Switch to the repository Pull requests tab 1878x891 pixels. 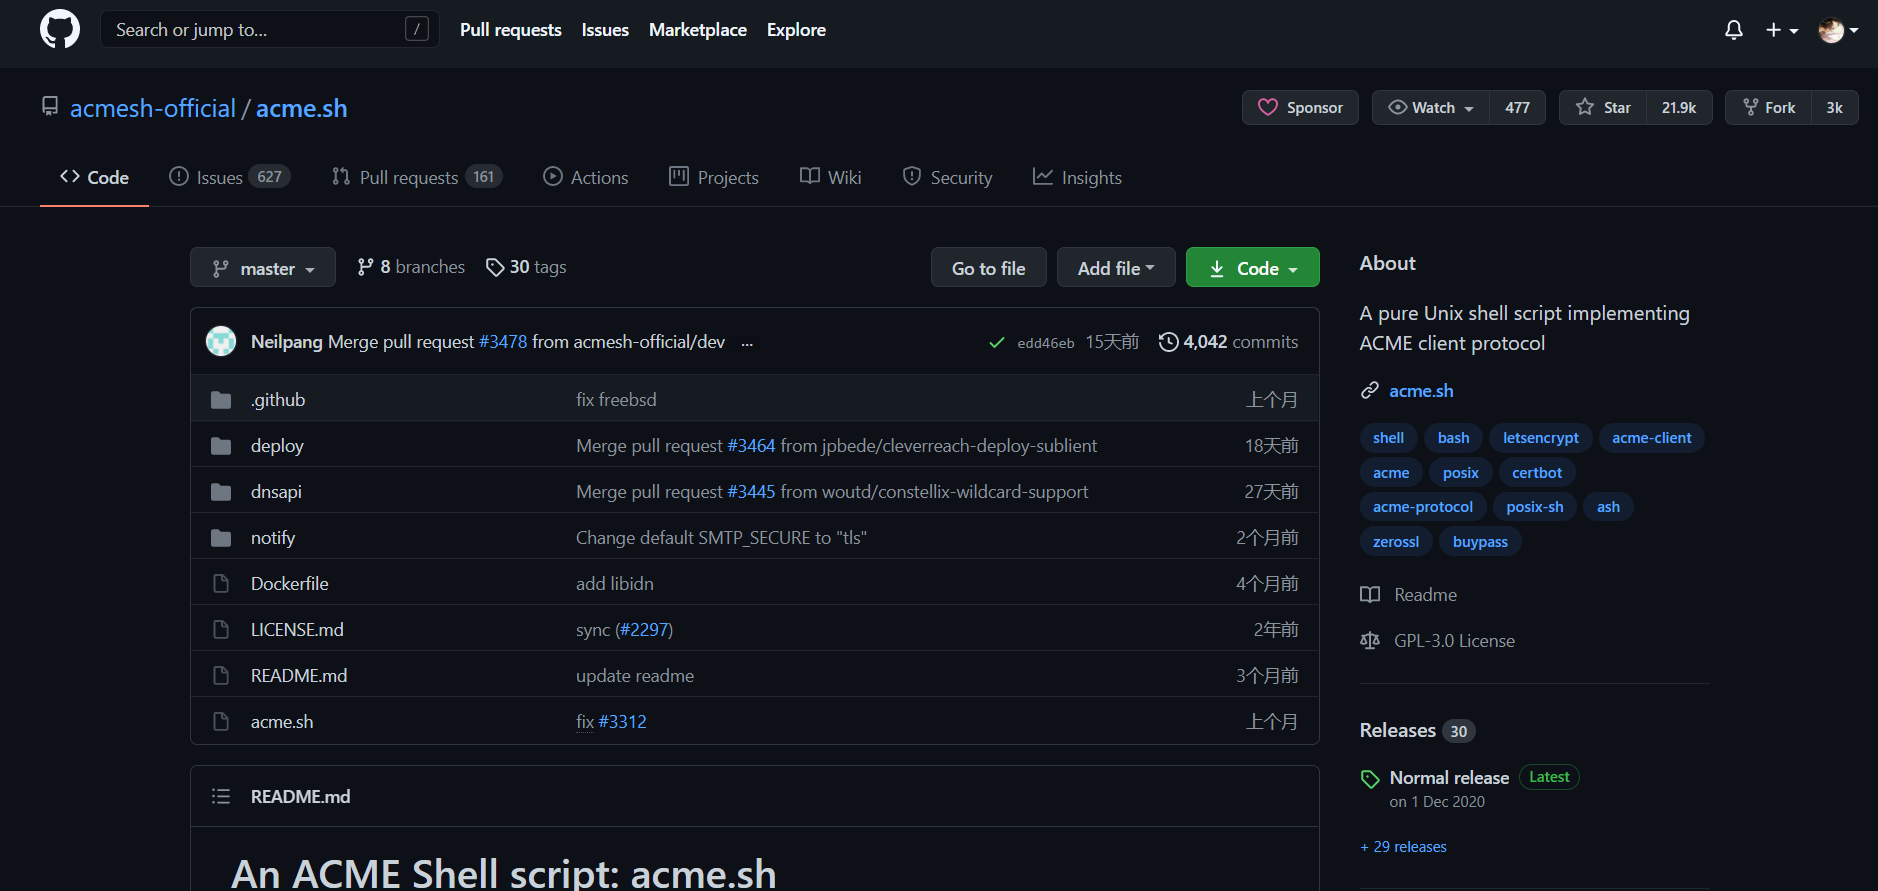pos(417,177)
